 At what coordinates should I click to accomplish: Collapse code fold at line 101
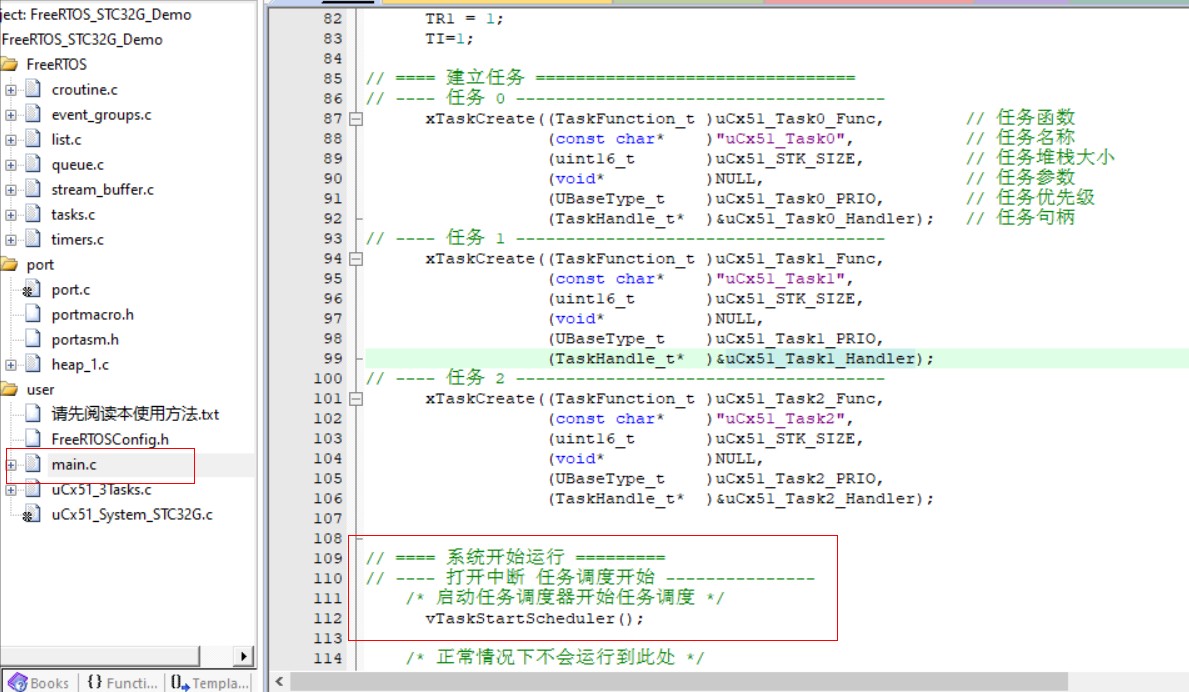(x=356, y=399)
